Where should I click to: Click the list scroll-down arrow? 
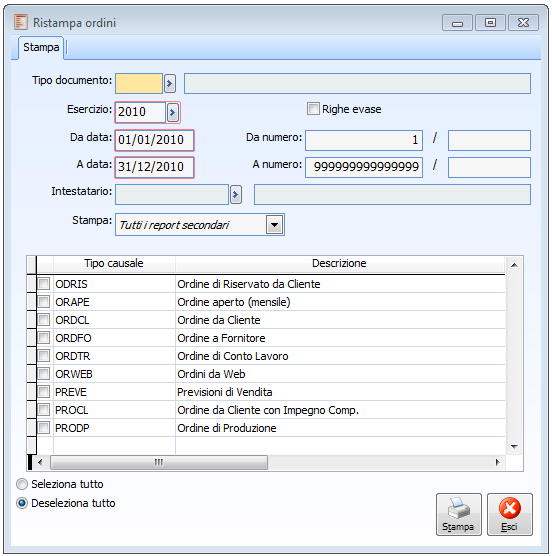(x=514, y=446)
